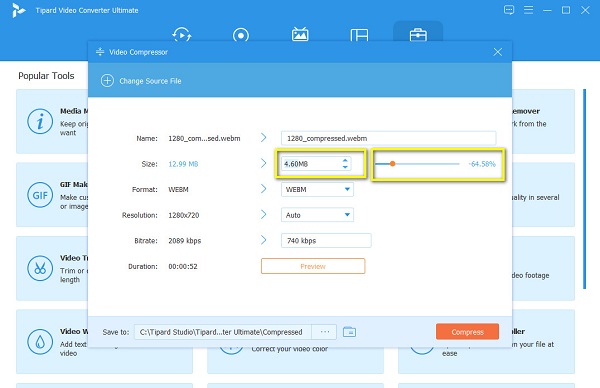600x388 pixels.
Task: Open the MV maker tab icon
Action: point(300,34)
